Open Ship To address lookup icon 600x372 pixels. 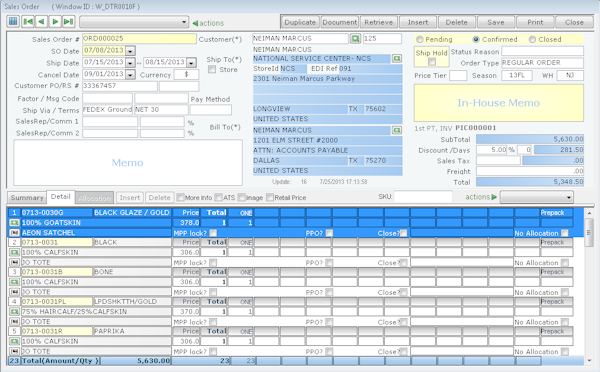[397, 59]
